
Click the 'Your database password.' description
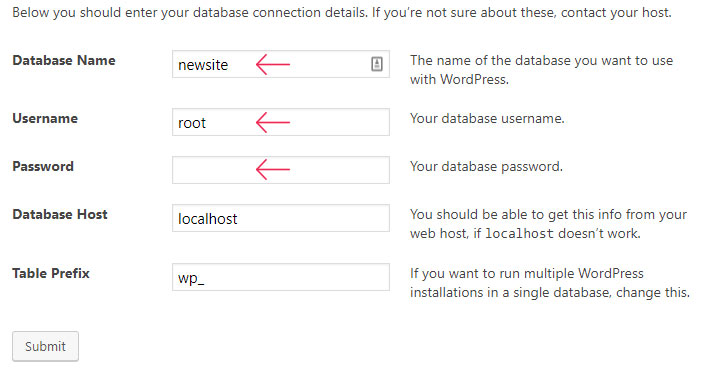click(x=486, y=166)
